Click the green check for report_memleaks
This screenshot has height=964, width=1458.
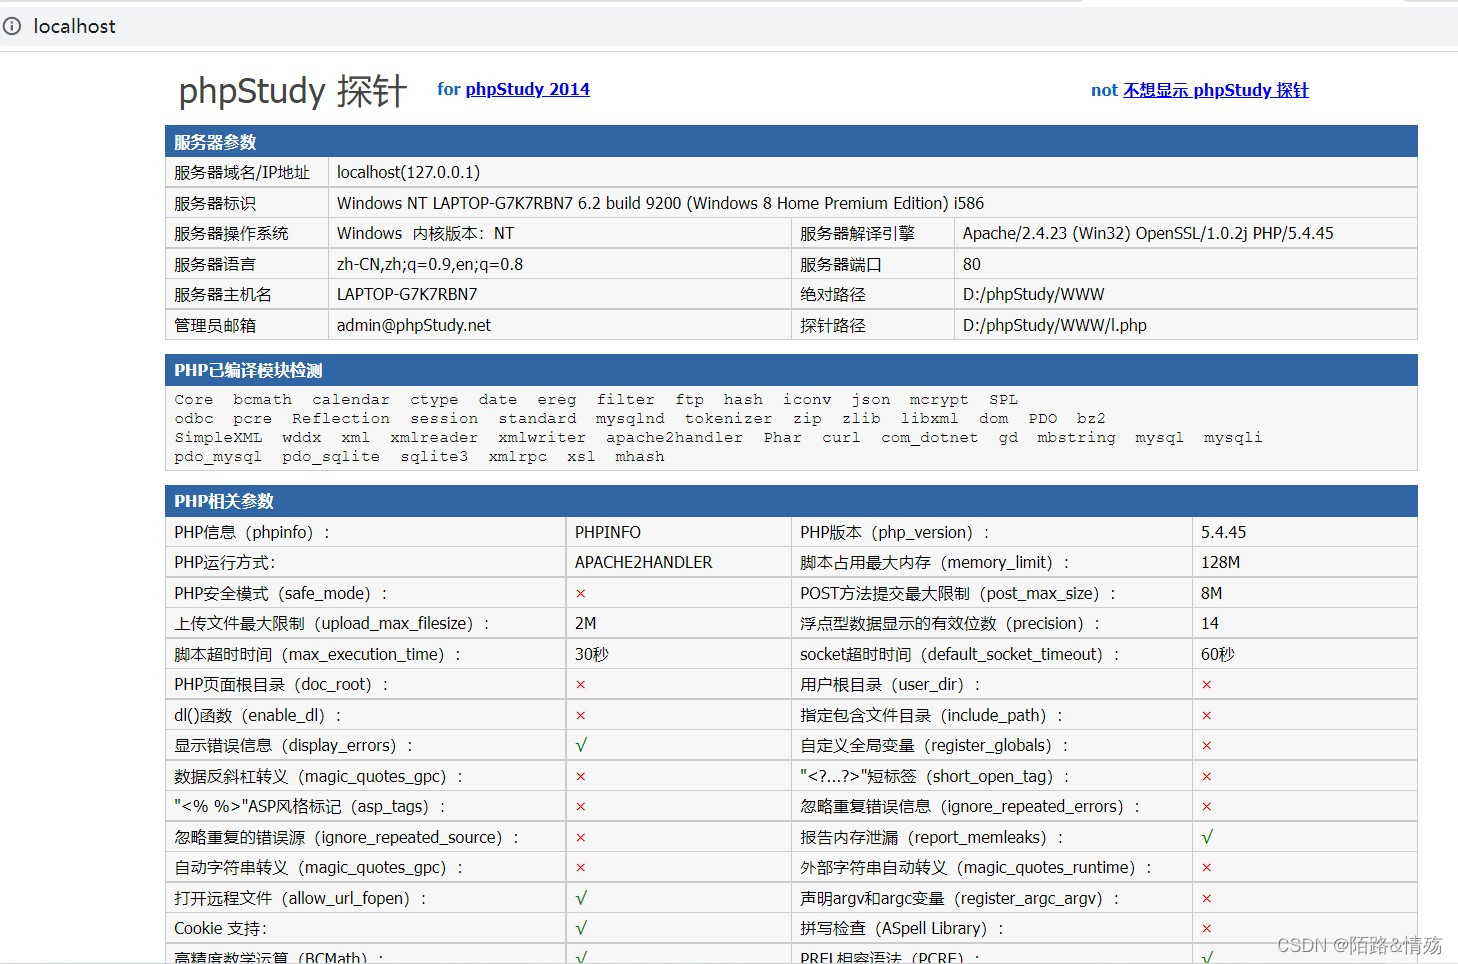point(1207,837)
